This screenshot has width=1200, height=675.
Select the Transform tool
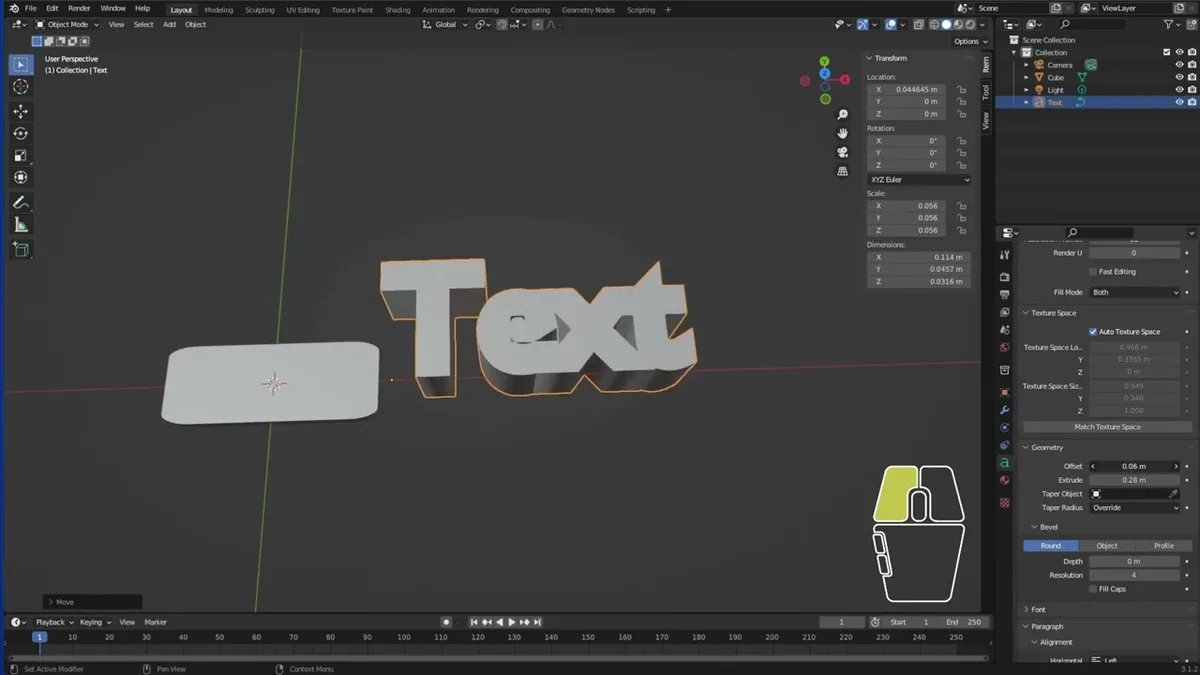(x=21, y=177)
